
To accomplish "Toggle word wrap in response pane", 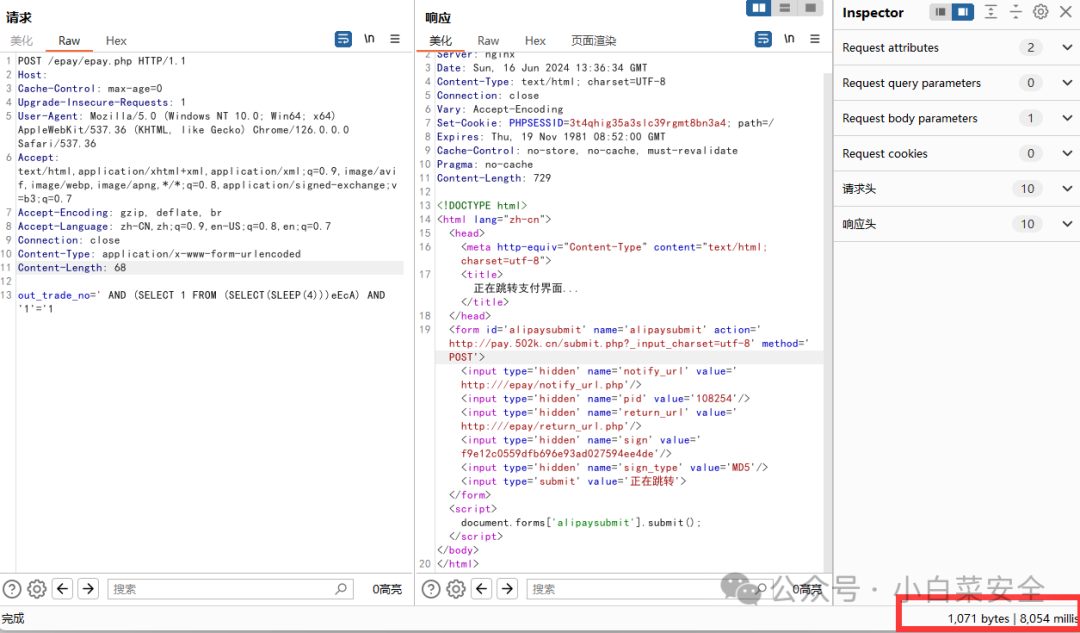I will coord(763,39).
